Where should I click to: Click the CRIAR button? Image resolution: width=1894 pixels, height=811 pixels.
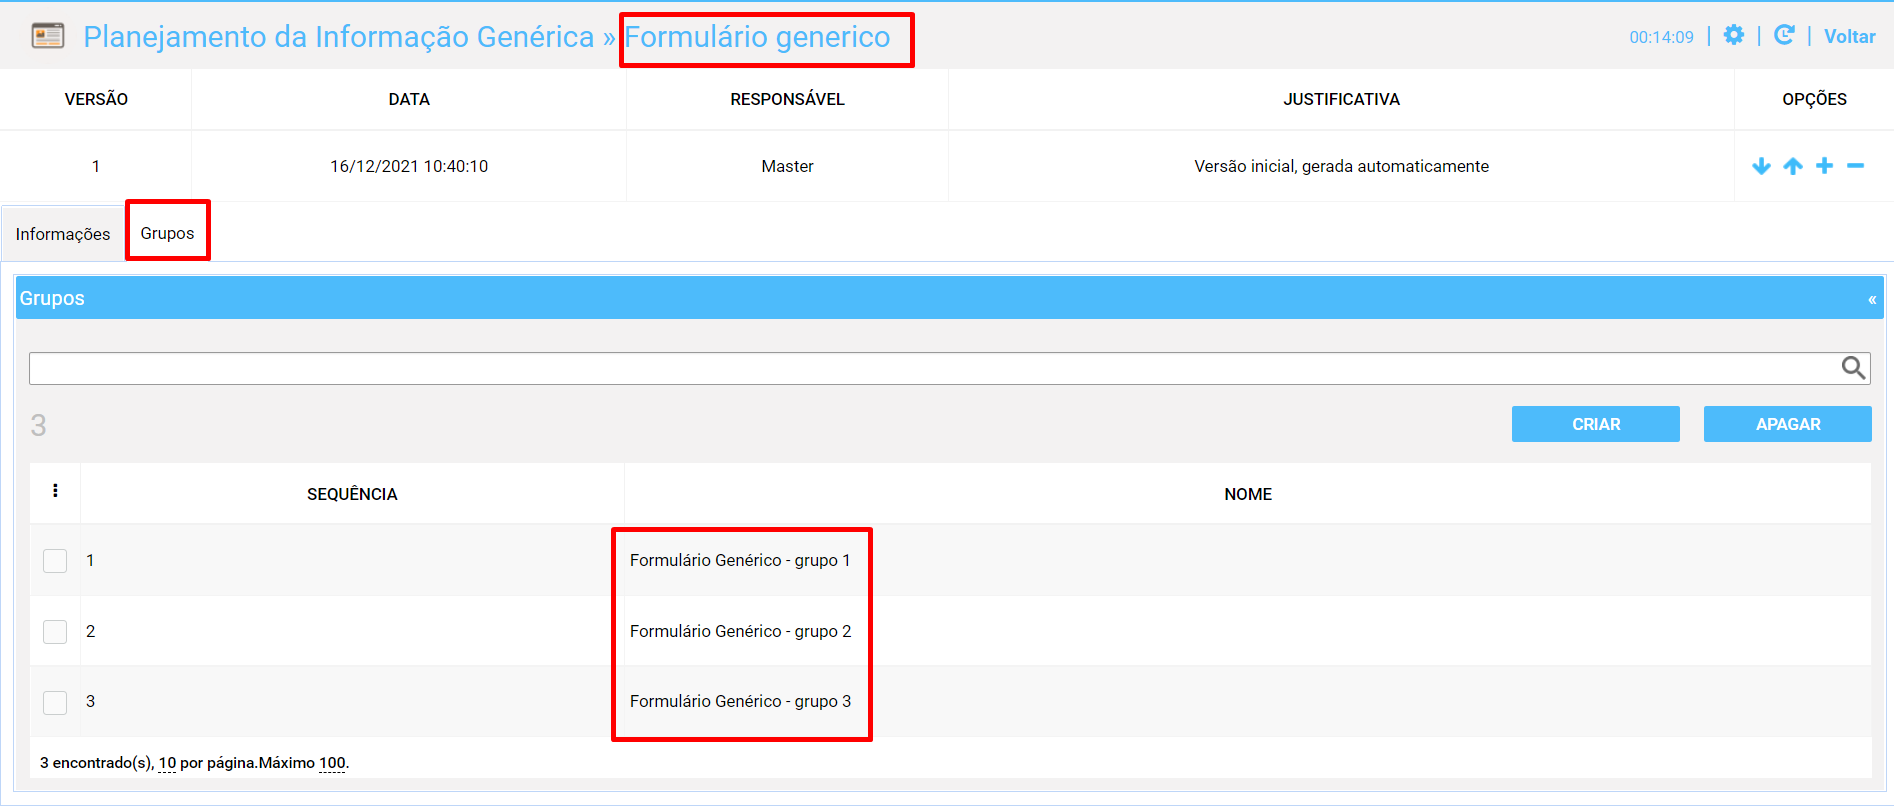(1596, 424)
